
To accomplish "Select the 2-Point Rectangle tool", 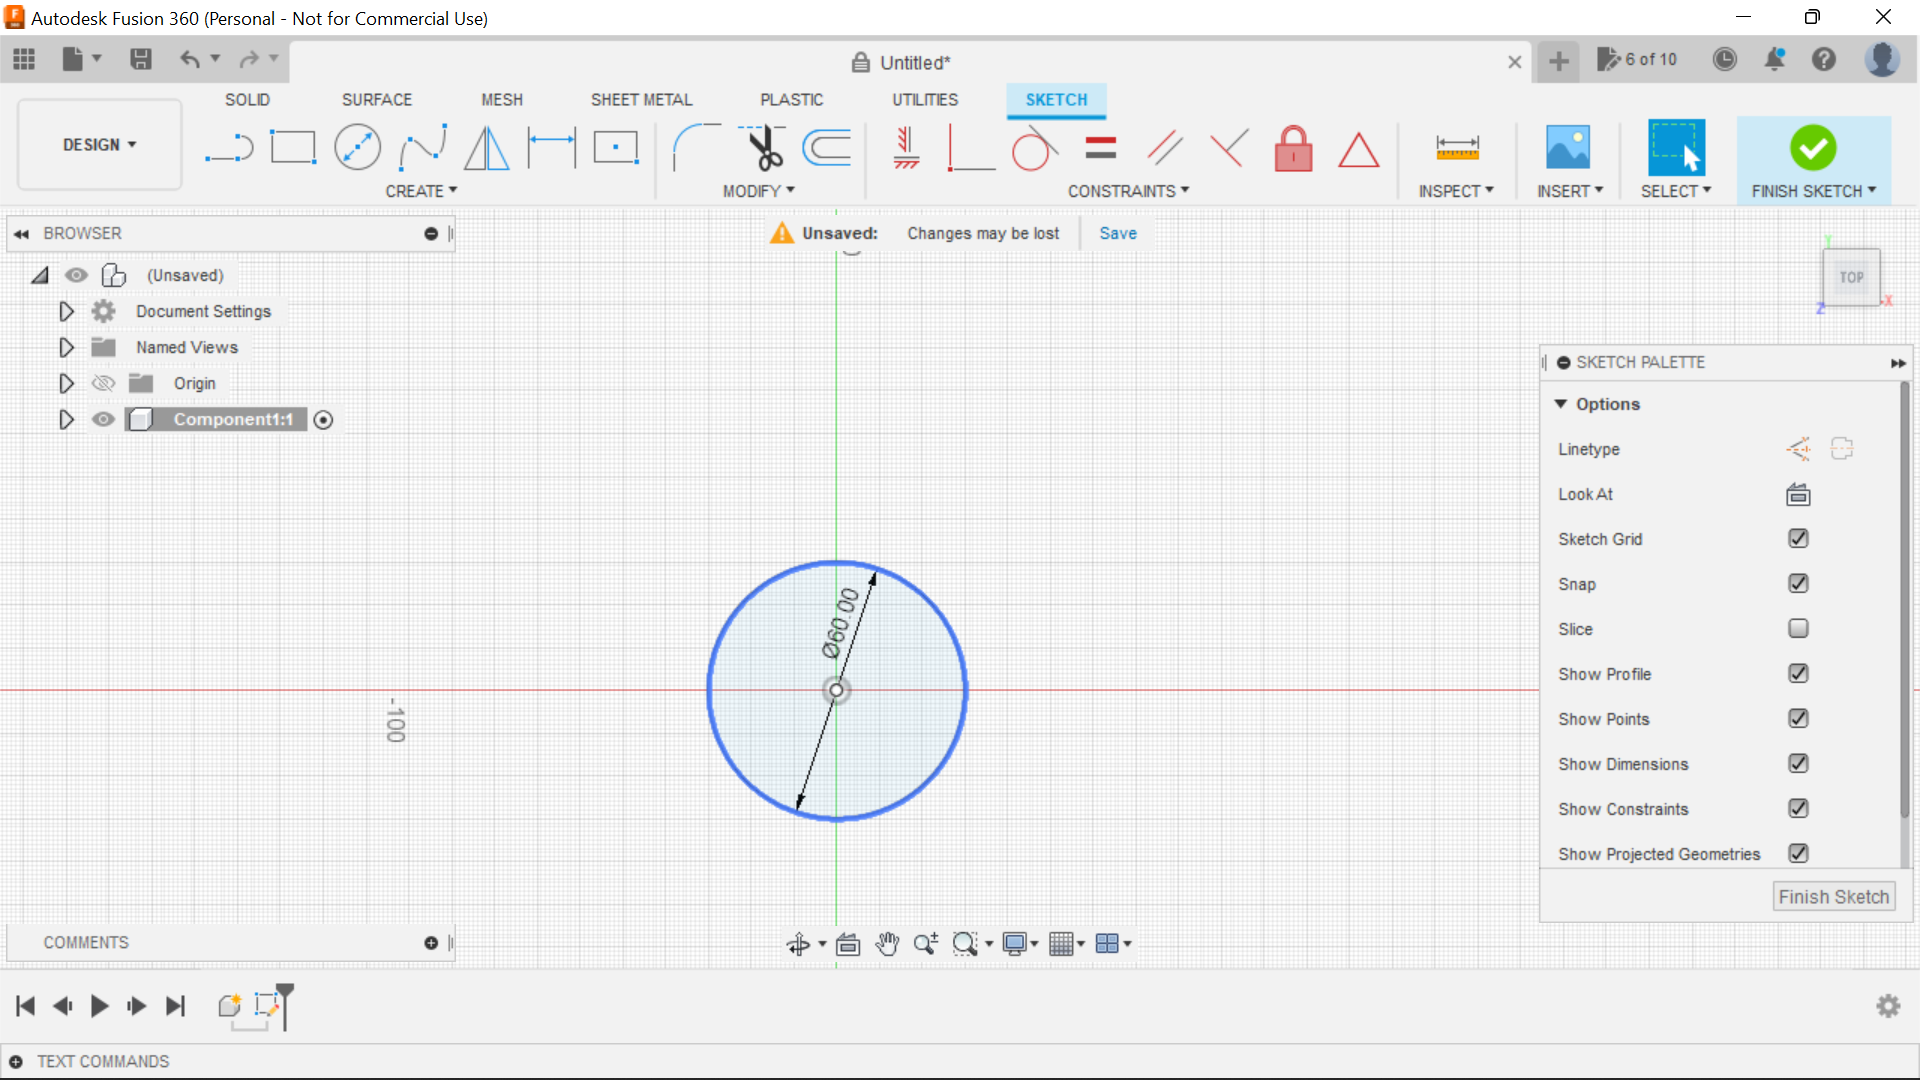I will click(293, 147).
